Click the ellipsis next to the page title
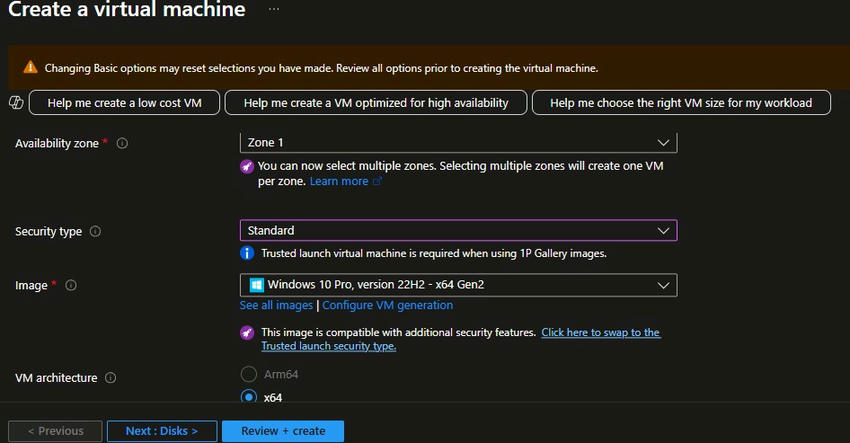850x443 pixels. point(274,10)
